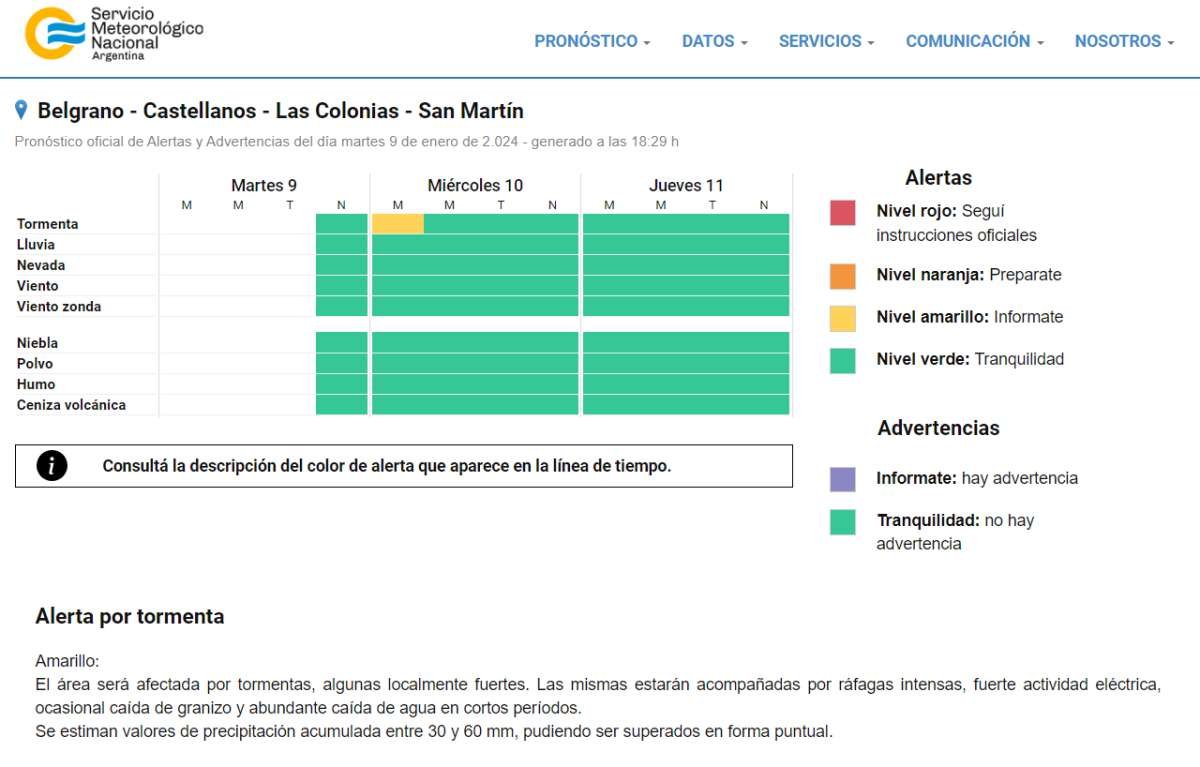This screenshot has width=1200, height=767.
Task: Click the yellow Nivel amarillo swatch
Action: click(x=843, y=317)
